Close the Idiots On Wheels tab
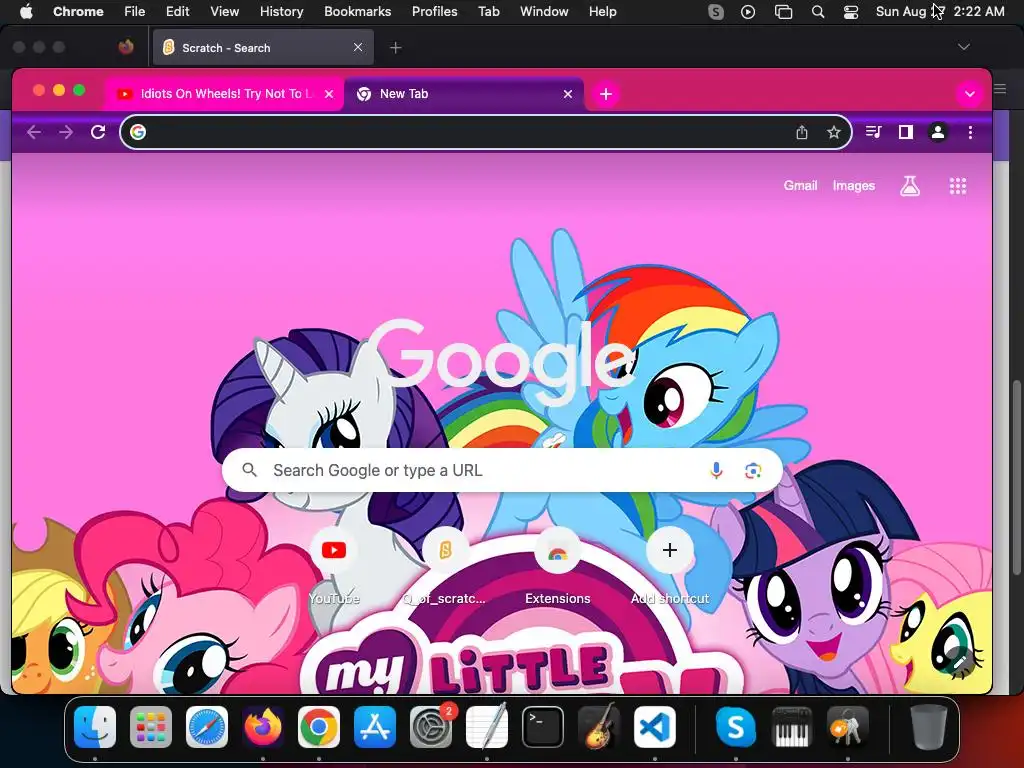The image size is (1024, 768). click(329, 94)
